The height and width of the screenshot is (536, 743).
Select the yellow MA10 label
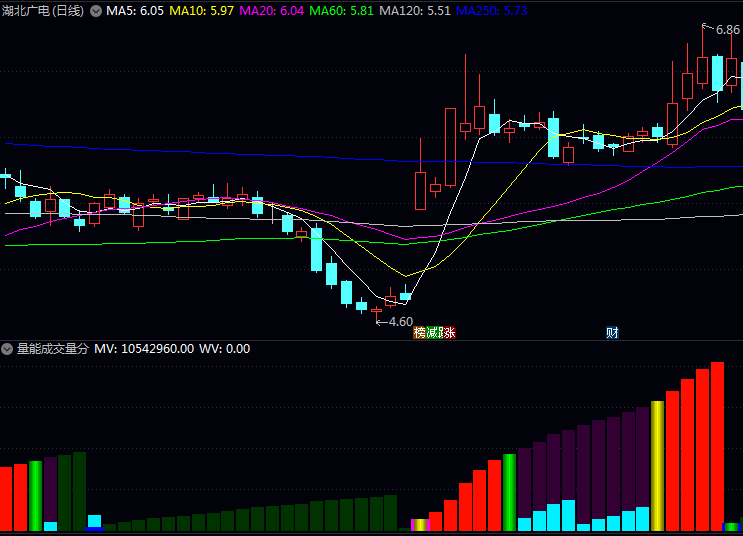coord(203,10)
